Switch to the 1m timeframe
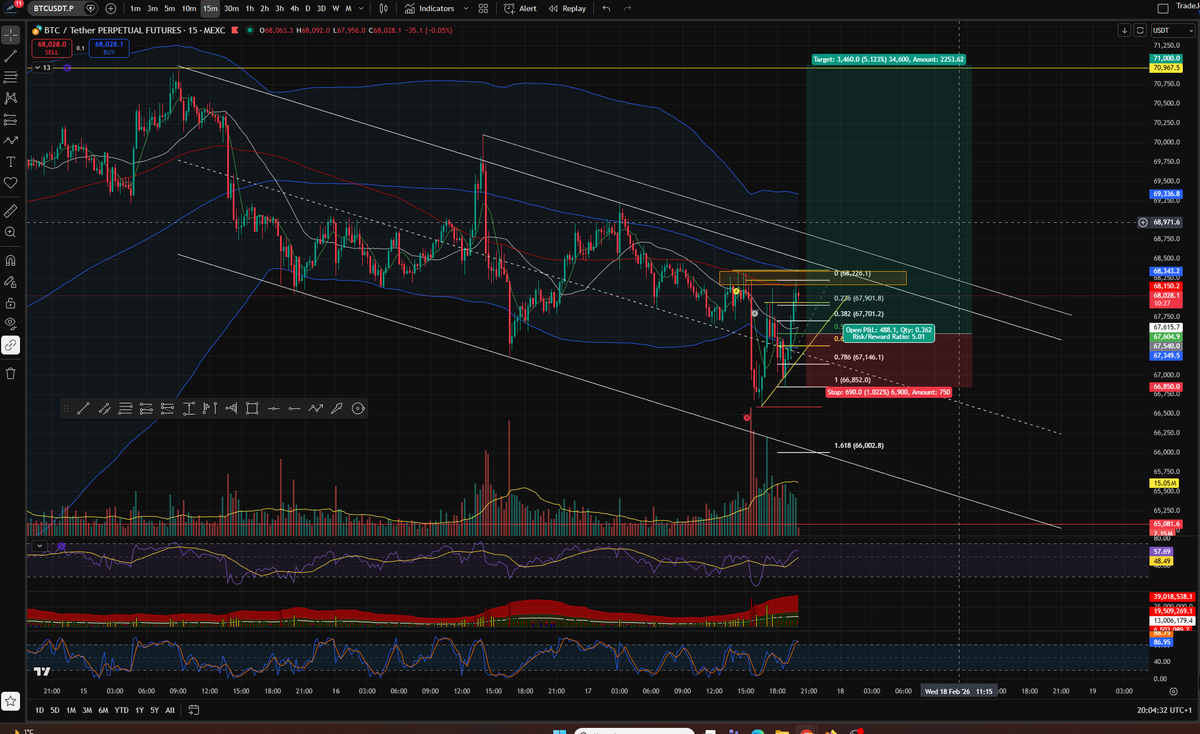The height and width of the screenshot is (734, 1200). (x=135, y=8)
